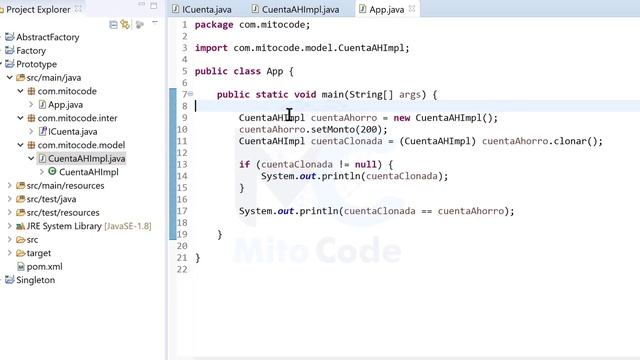Close the App.java editor tab
The height and width of the screenshot is (360, 640).
point(412,9)
